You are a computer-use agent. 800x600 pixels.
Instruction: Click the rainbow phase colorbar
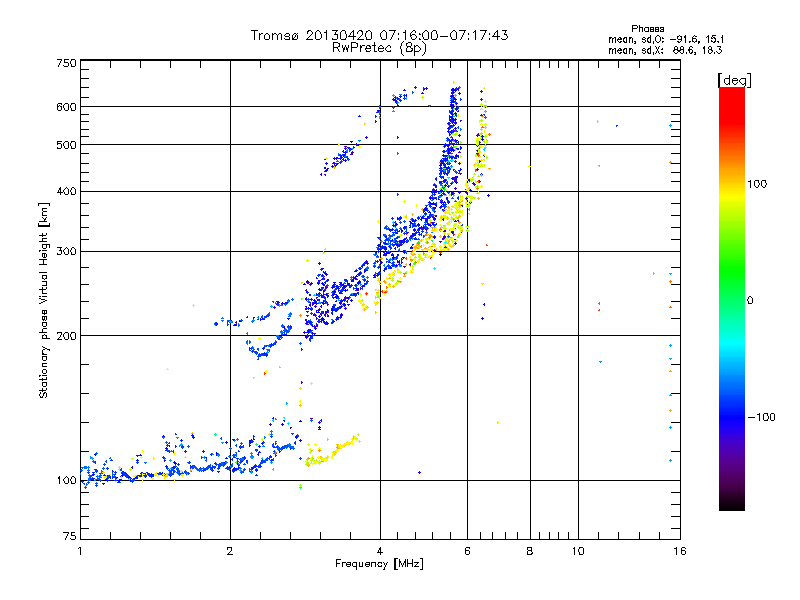[x=732, y=298]
